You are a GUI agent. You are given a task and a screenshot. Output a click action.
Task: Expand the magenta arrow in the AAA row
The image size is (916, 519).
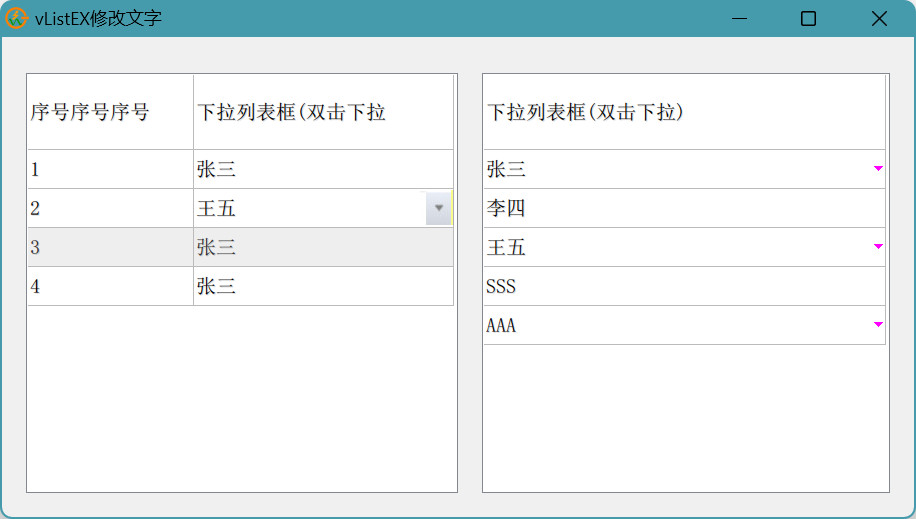878,325
